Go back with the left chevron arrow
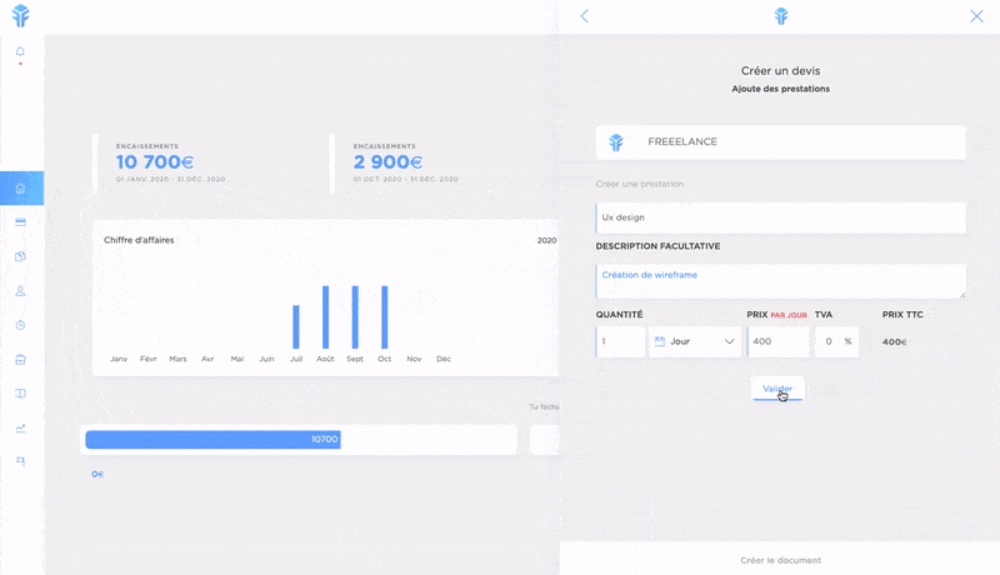The width and height of the screenshot is (1000, 575). click(x=585, y=16)
